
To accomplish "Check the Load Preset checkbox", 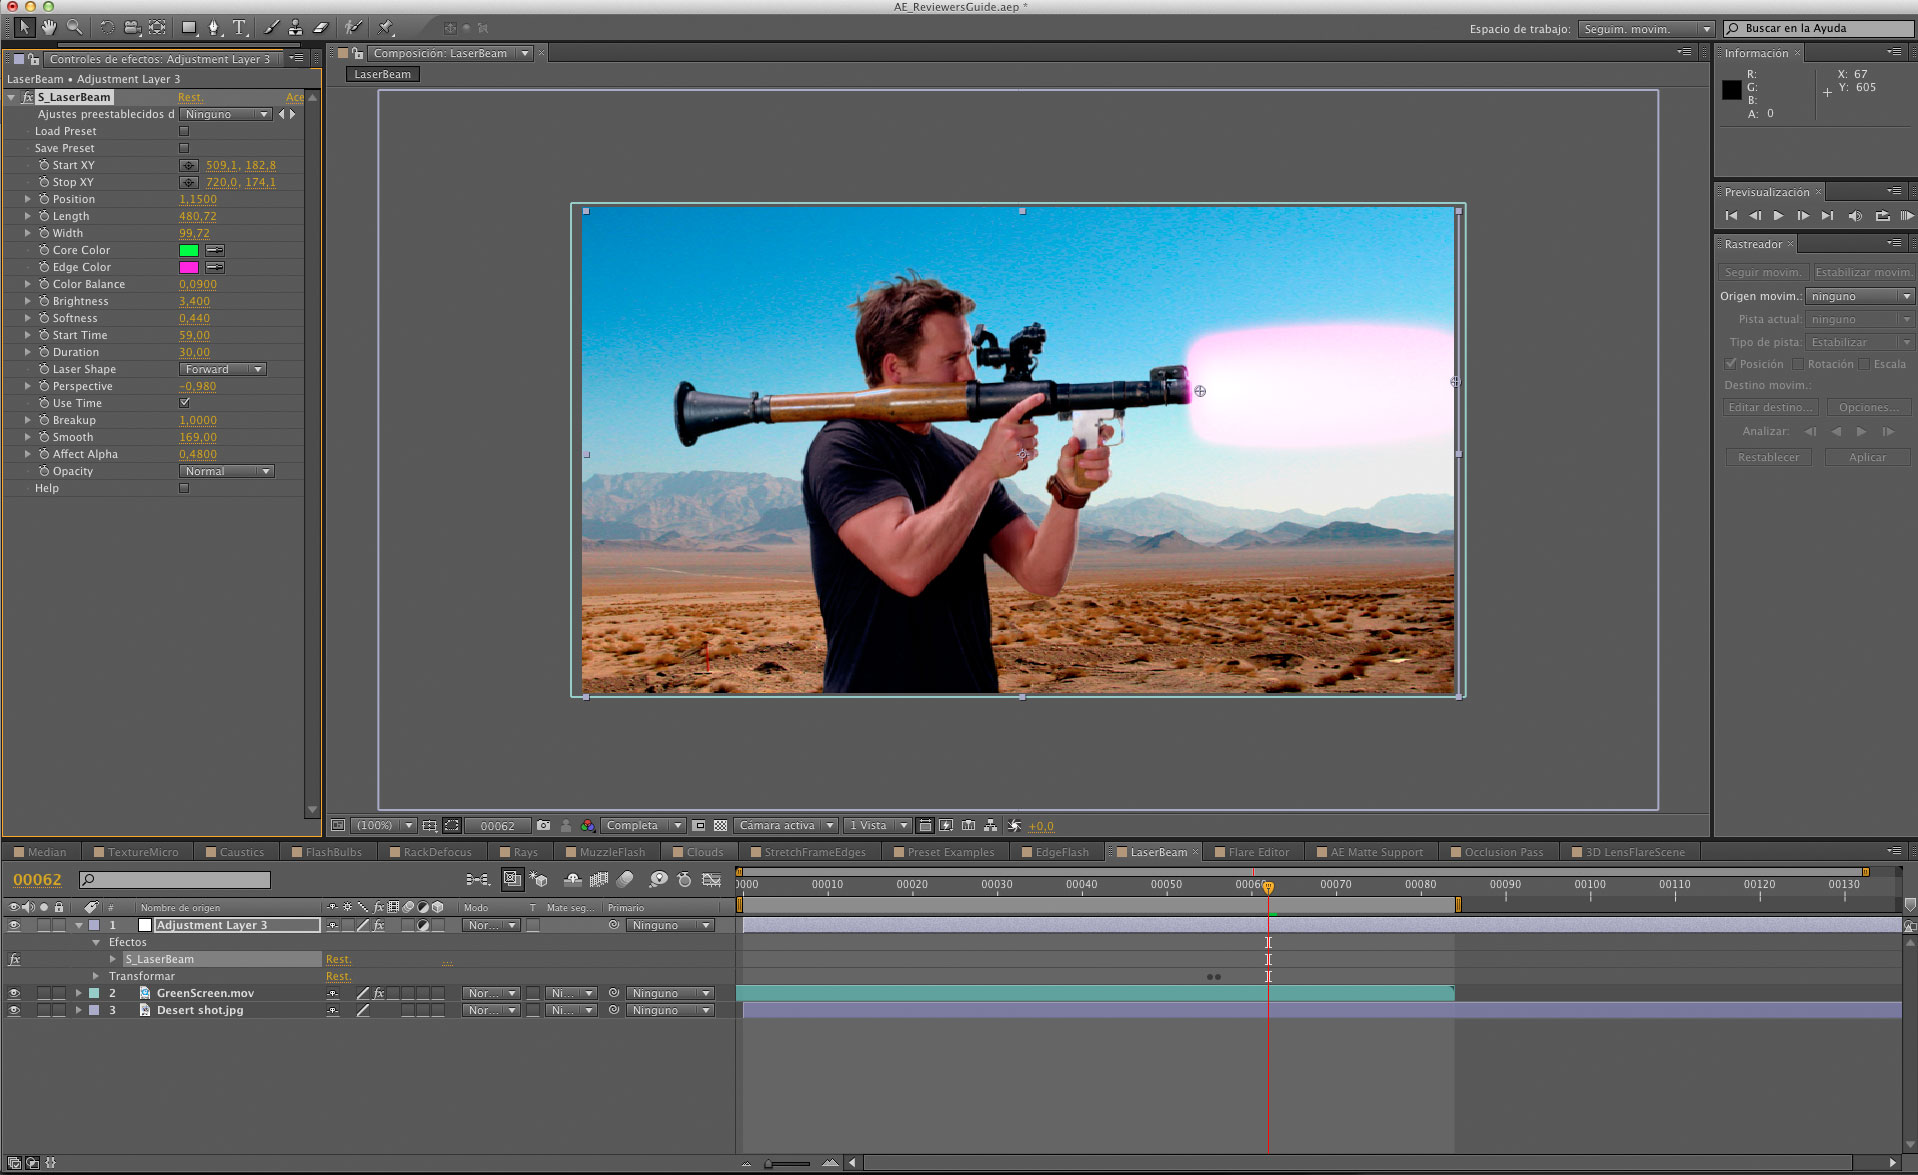I will [x=184, y=131].
